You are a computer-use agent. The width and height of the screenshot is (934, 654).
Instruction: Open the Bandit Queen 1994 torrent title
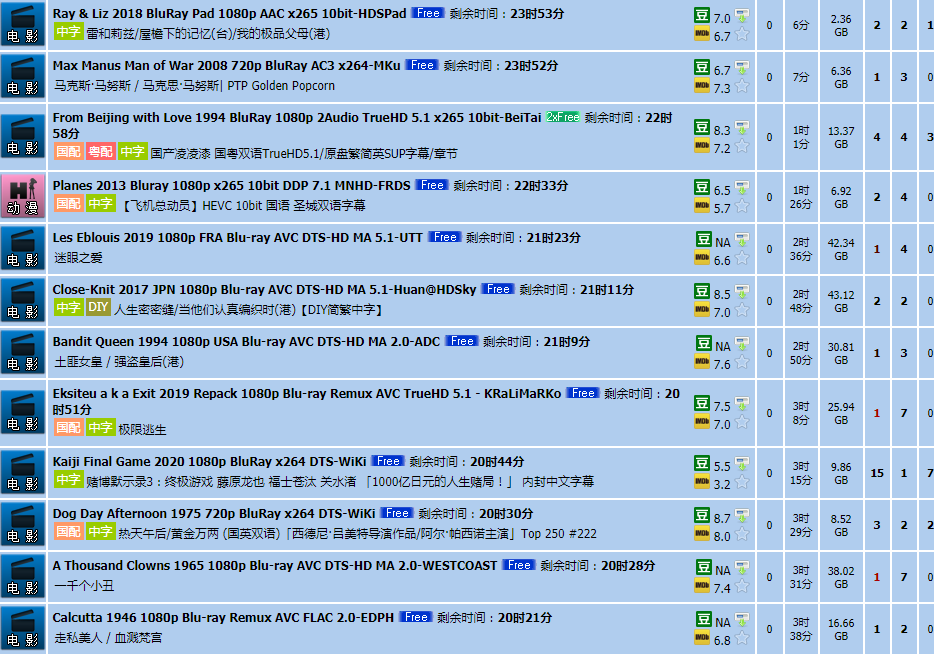[246, 342]
